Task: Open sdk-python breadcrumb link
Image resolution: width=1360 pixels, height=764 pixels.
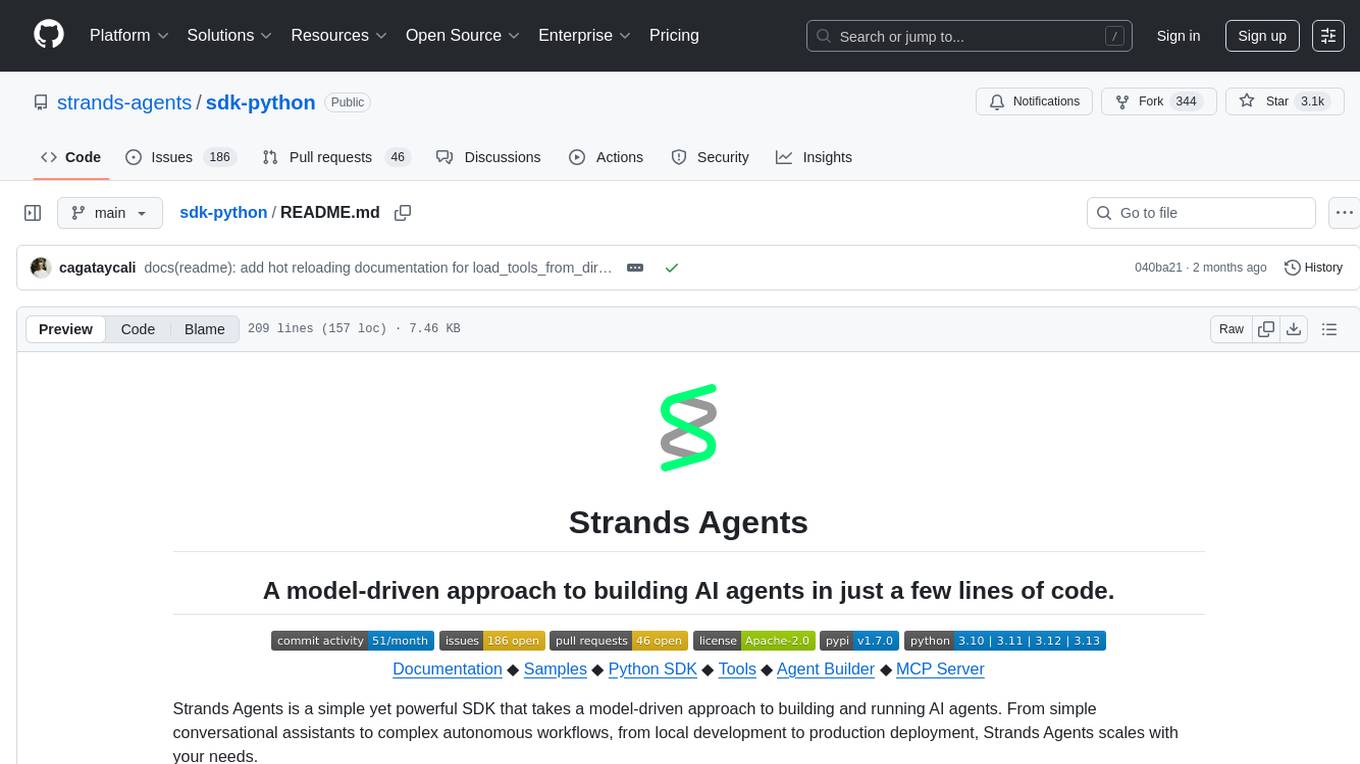Action: coord(223,212)
